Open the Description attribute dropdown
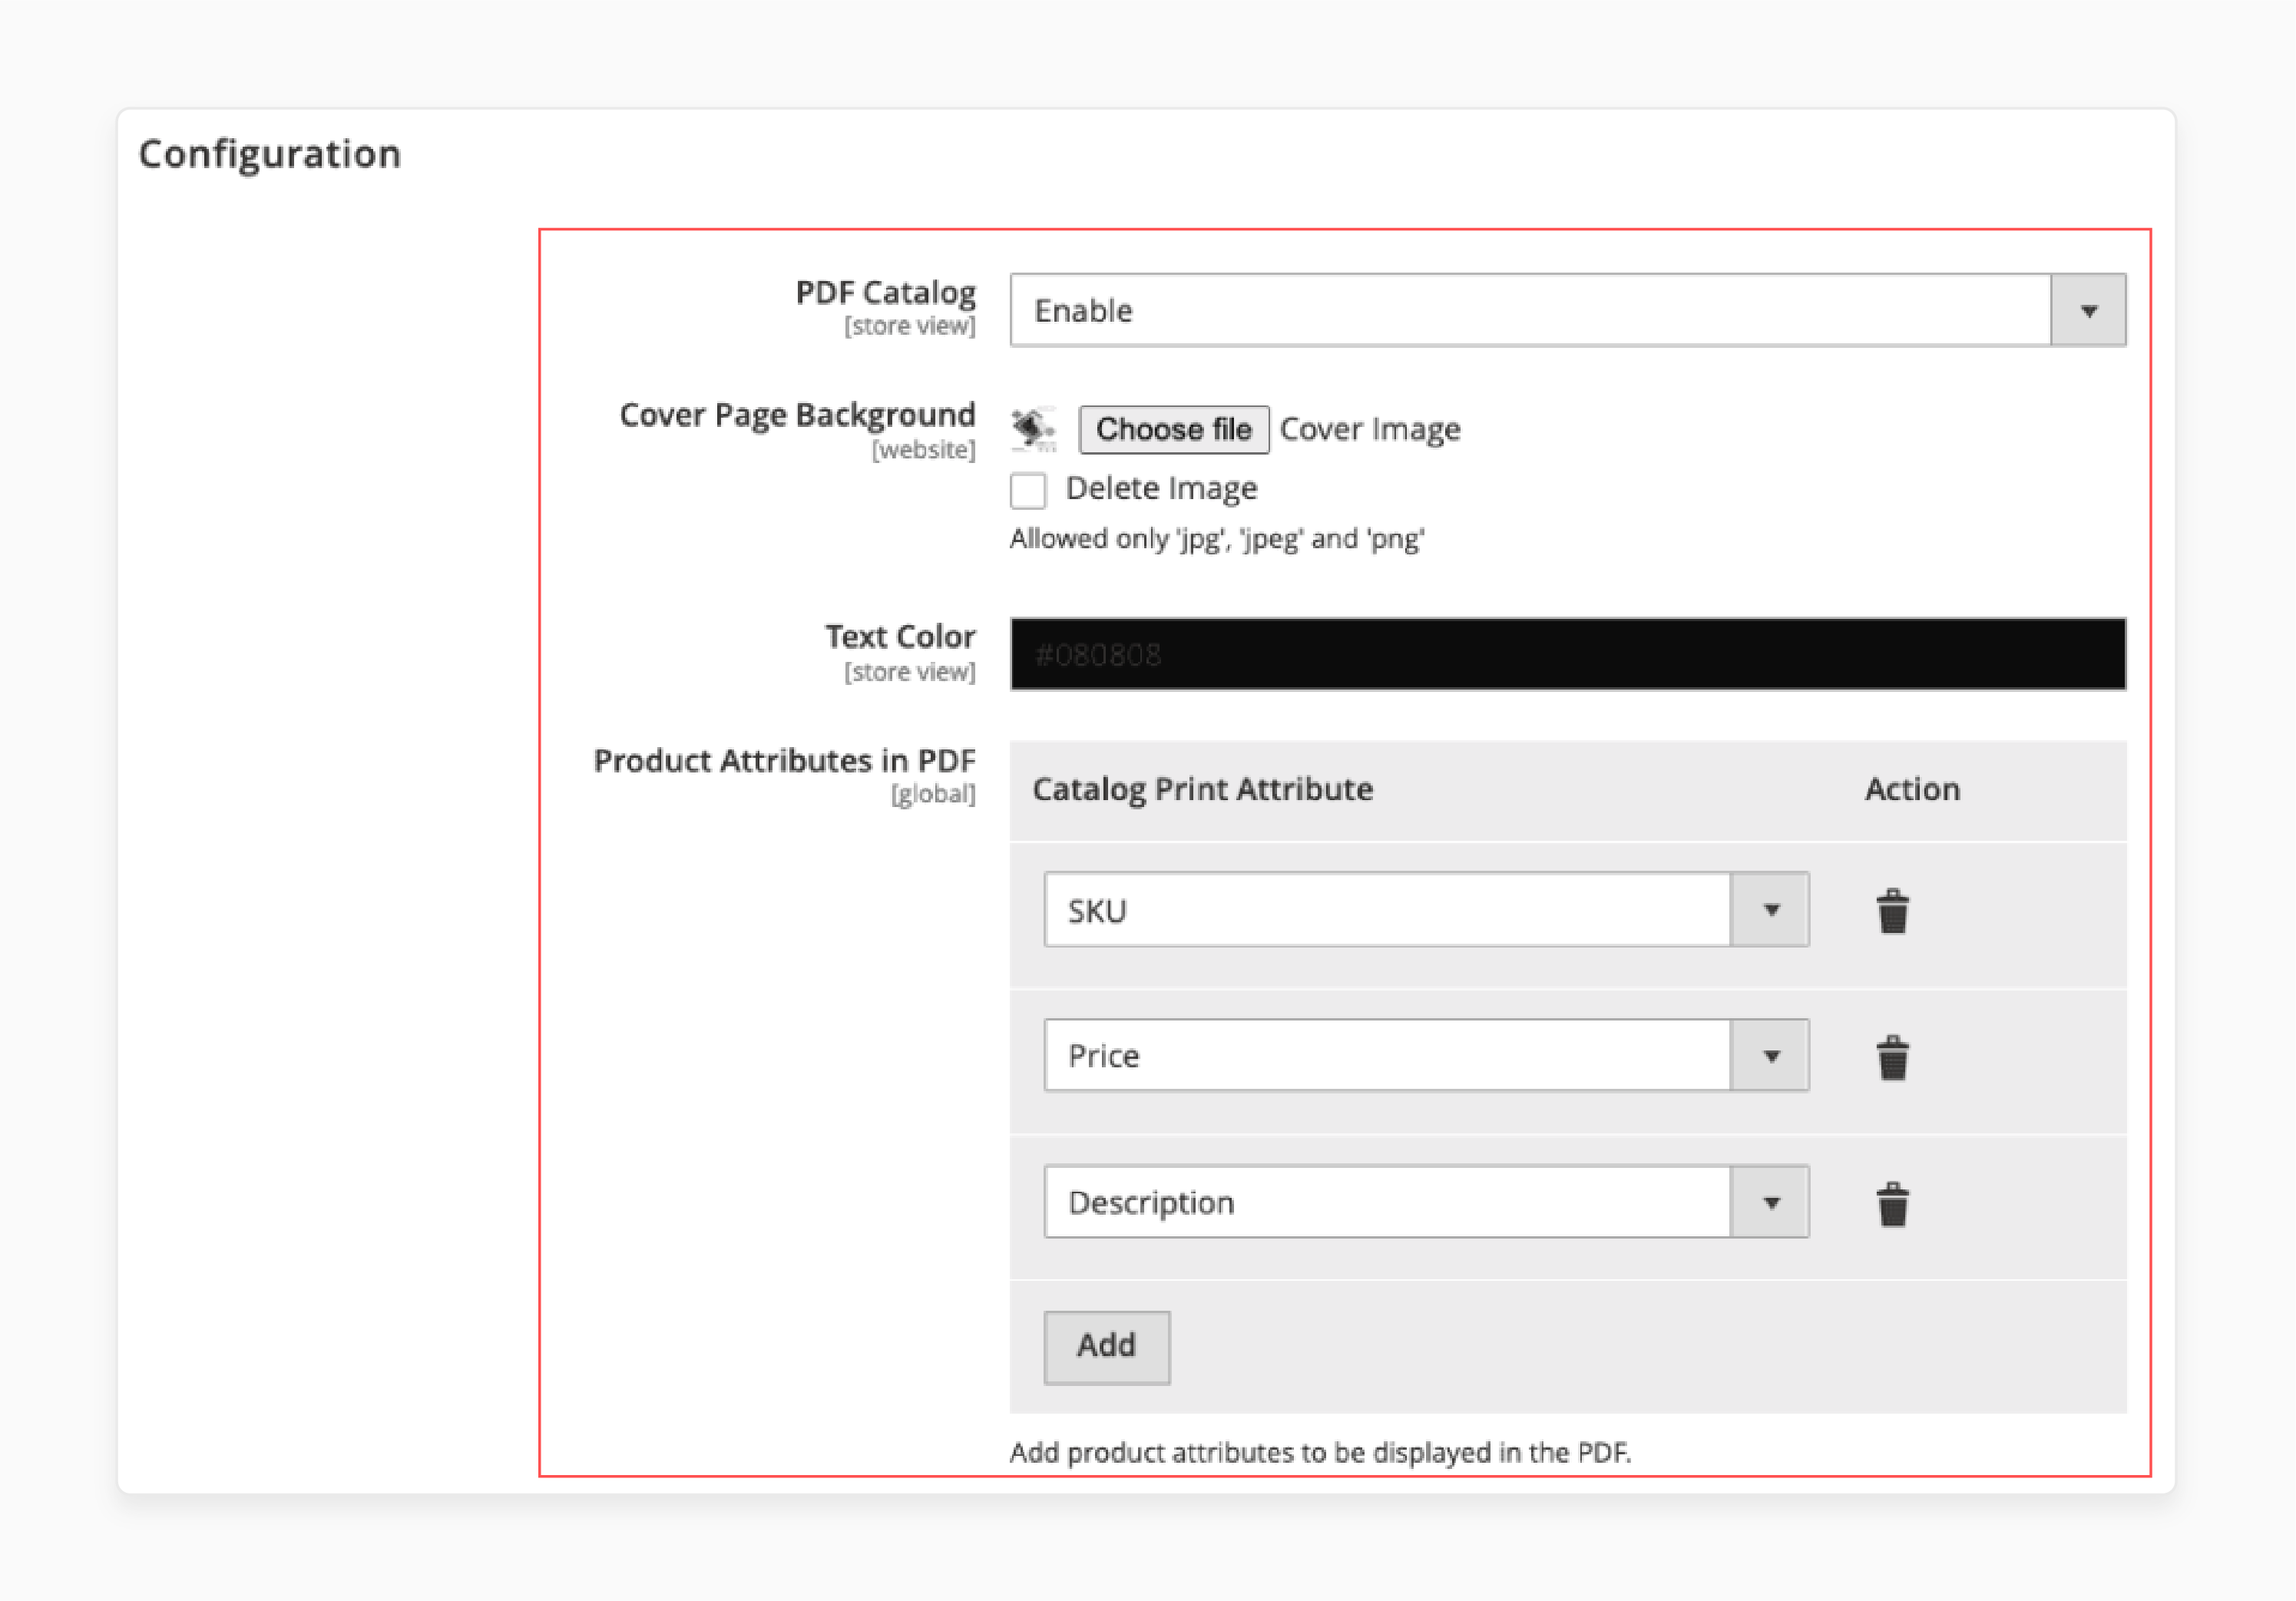The image size is (2296, 1601). tap(1426, 1202)
